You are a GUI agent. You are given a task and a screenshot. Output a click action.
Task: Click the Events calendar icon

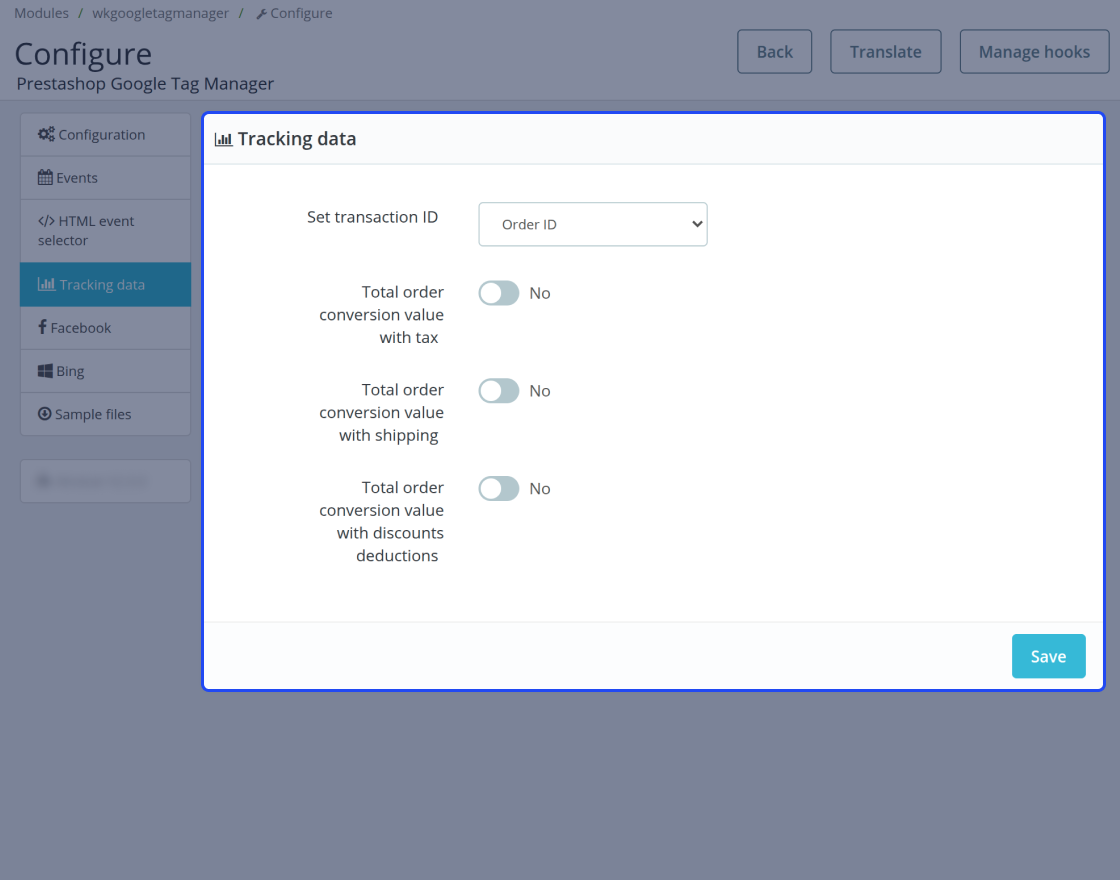coord(45,178)
